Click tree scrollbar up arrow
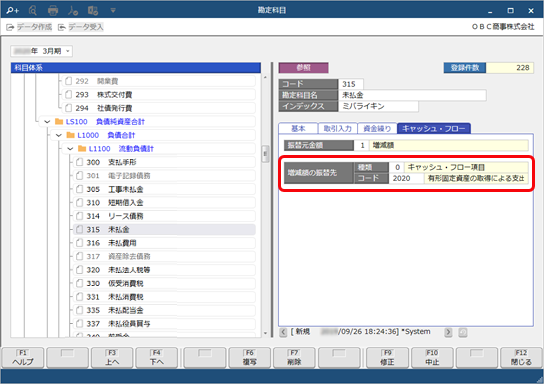 265,77
